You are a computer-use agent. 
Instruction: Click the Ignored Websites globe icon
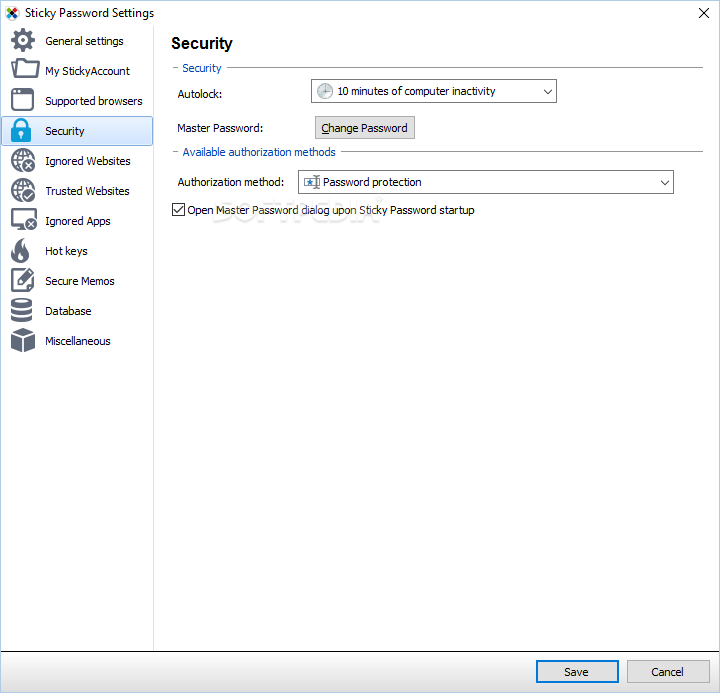pyautogui.click(x=23, y=160)
